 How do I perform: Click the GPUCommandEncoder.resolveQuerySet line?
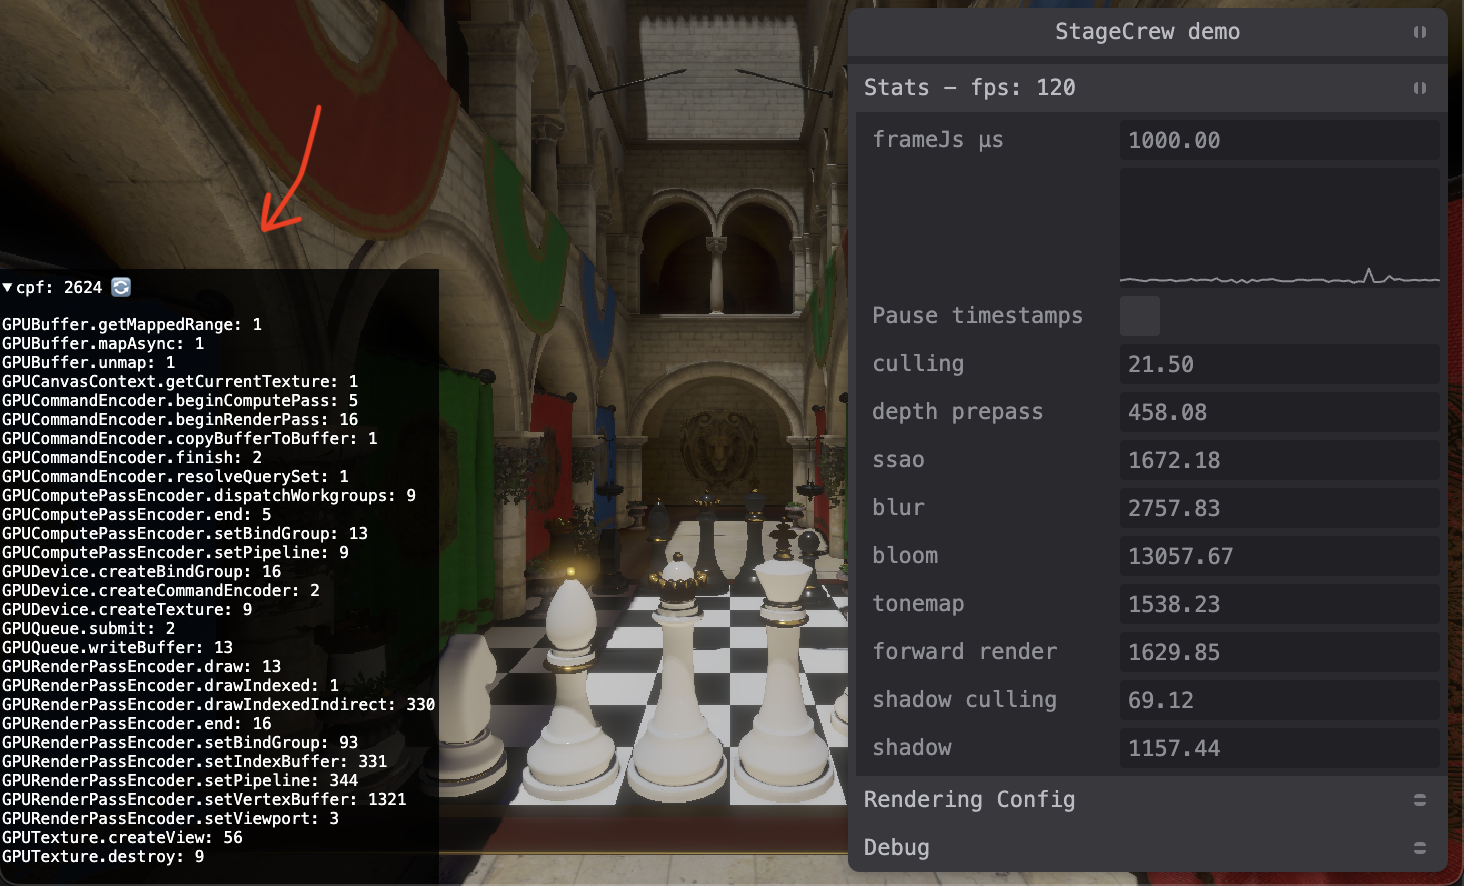pos(175,476)
